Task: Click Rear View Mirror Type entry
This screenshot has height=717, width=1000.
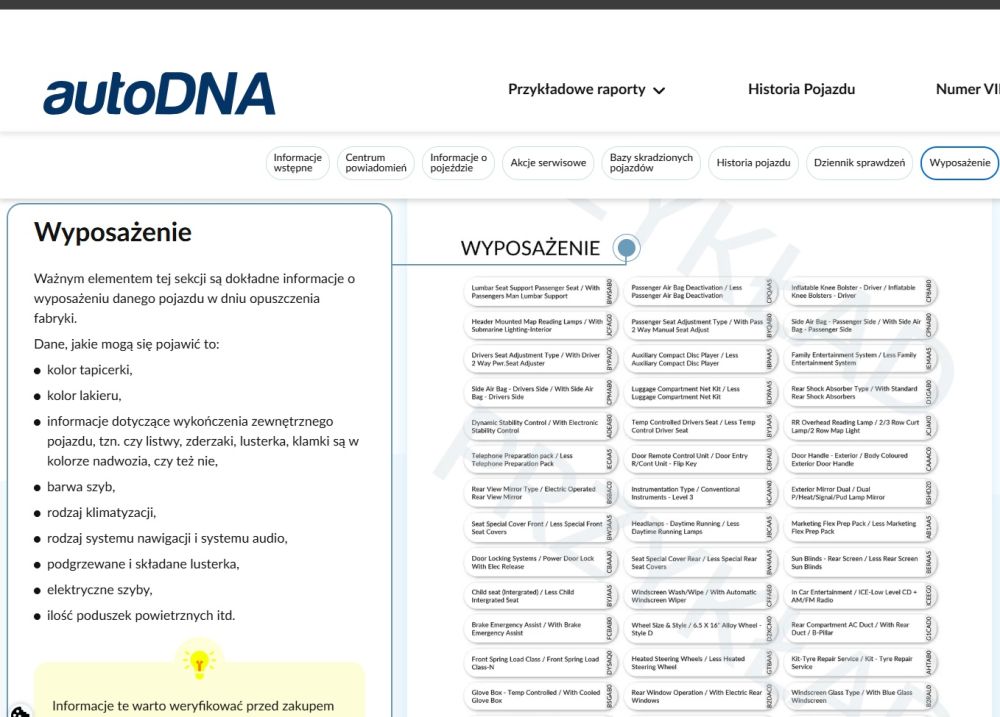Action: coord(539,493)
